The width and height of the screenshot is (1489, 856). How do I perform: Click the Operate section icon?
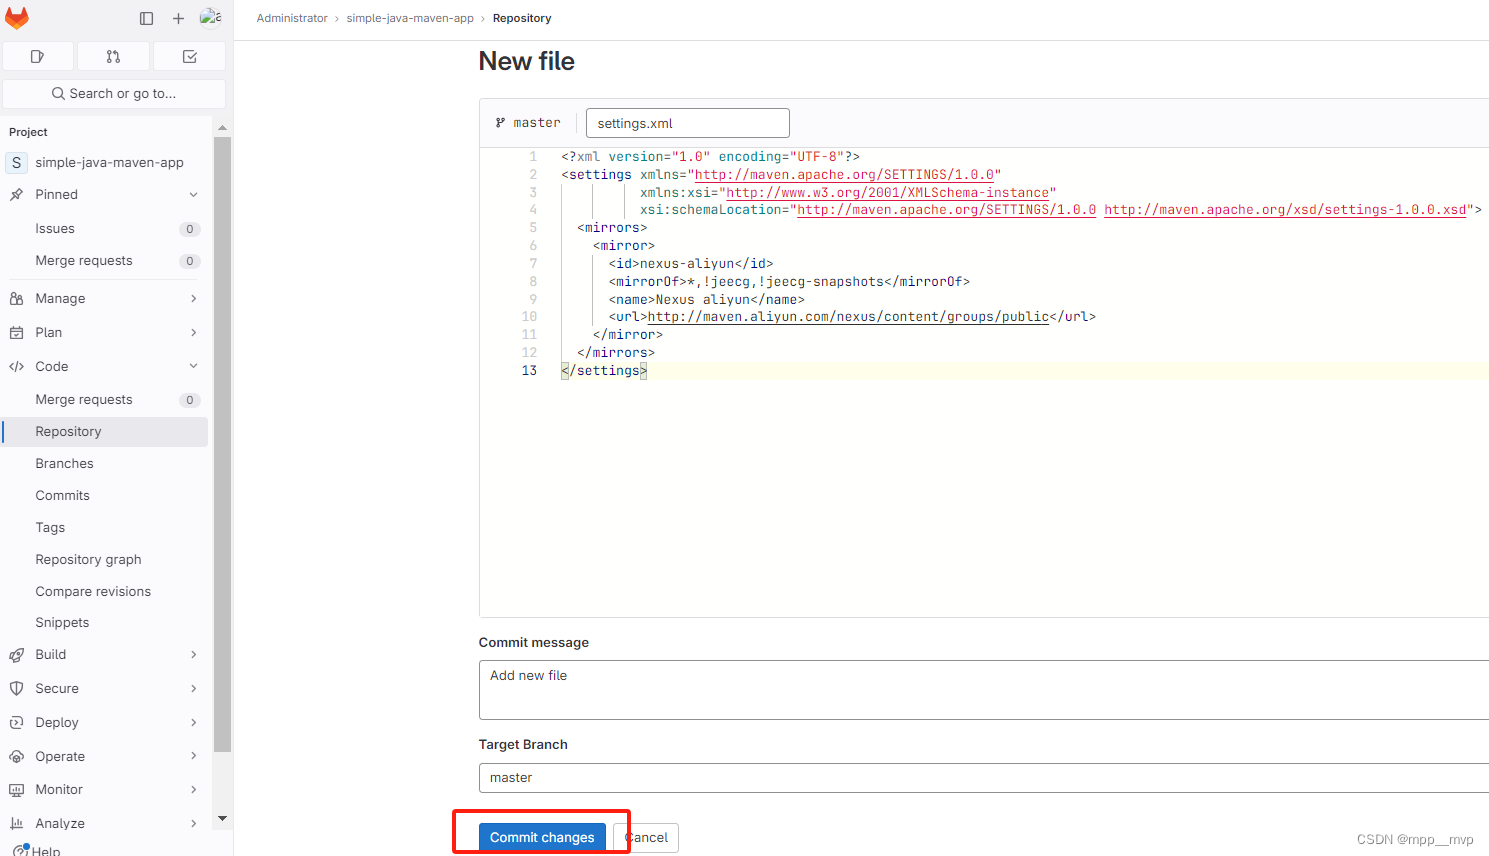click(x=16, y=757)
